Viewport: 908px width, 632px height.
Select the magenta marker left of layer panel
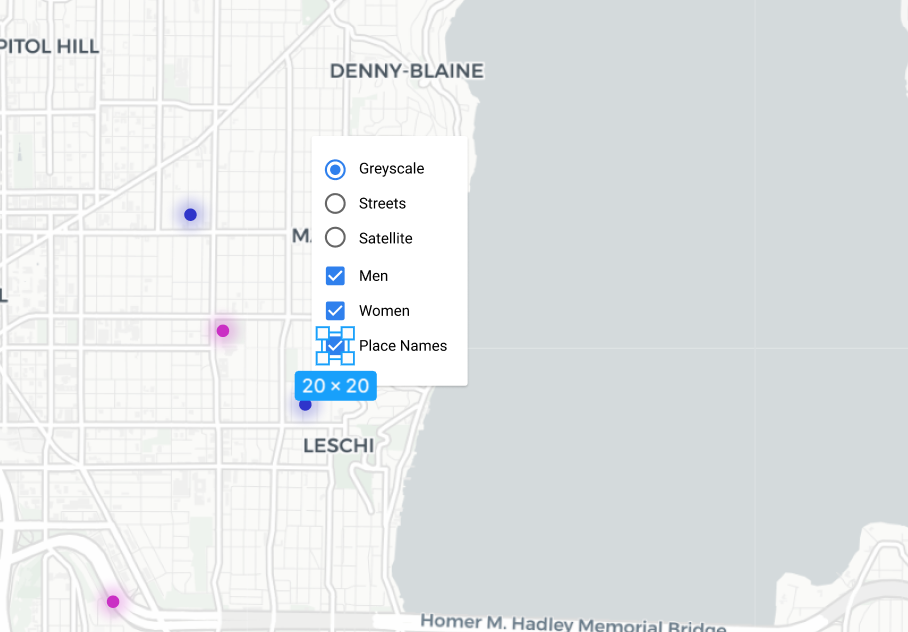[223, 331]
